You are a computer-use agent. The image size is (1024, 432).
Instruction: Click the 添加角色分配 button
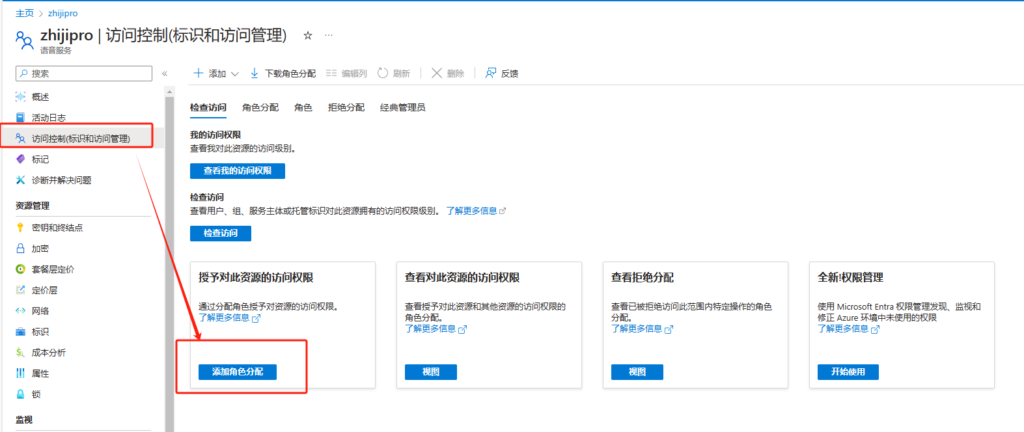tap(238, 372)
